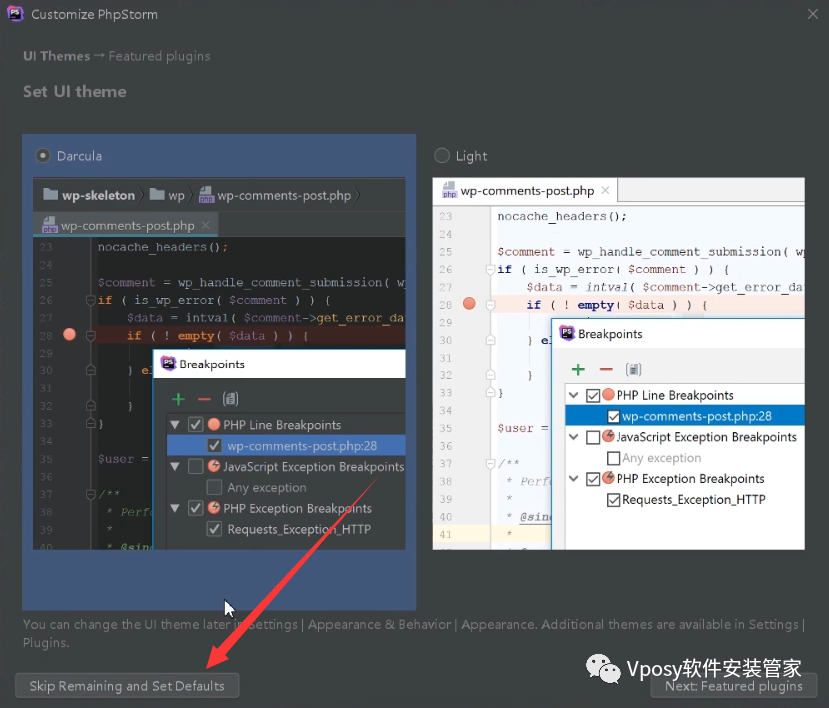Collapse JavaScript Exception Breakpoints group in Darcula preview
Viewport: 829px width, 708px height.
click(x=175, y=466)
